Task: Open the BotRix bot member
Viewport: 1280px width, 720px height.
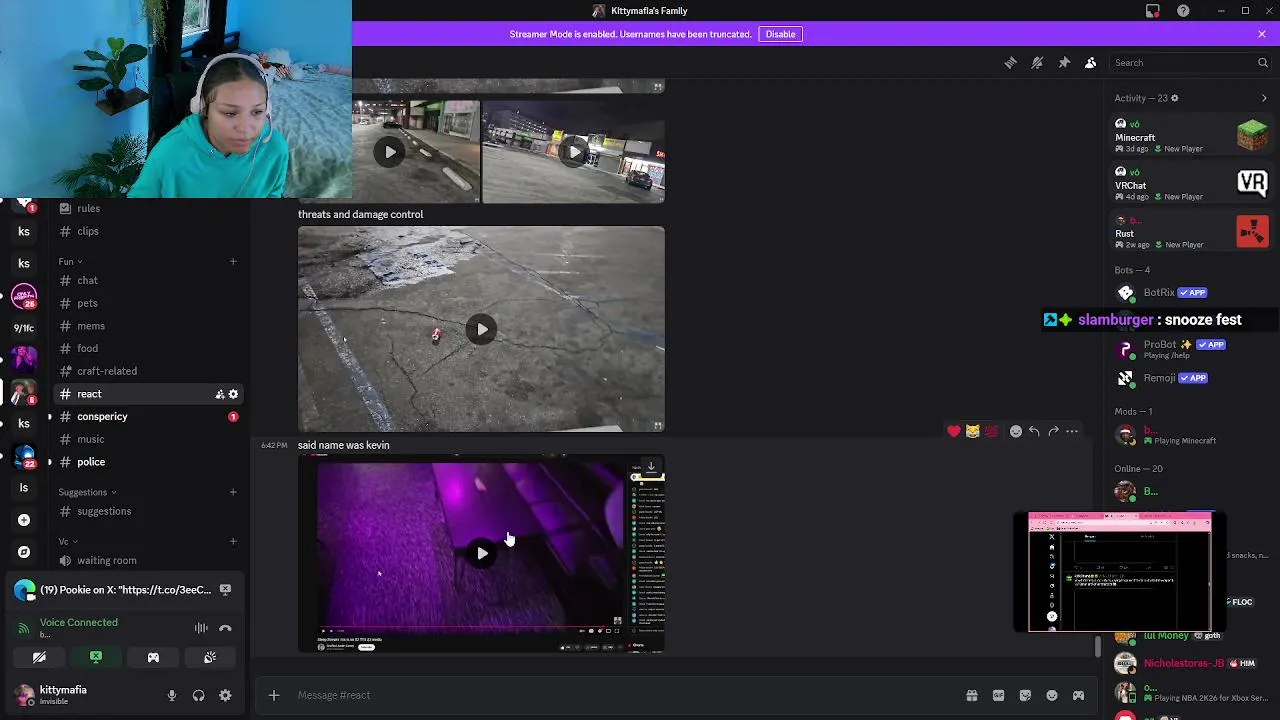Action: (1191, 293)
